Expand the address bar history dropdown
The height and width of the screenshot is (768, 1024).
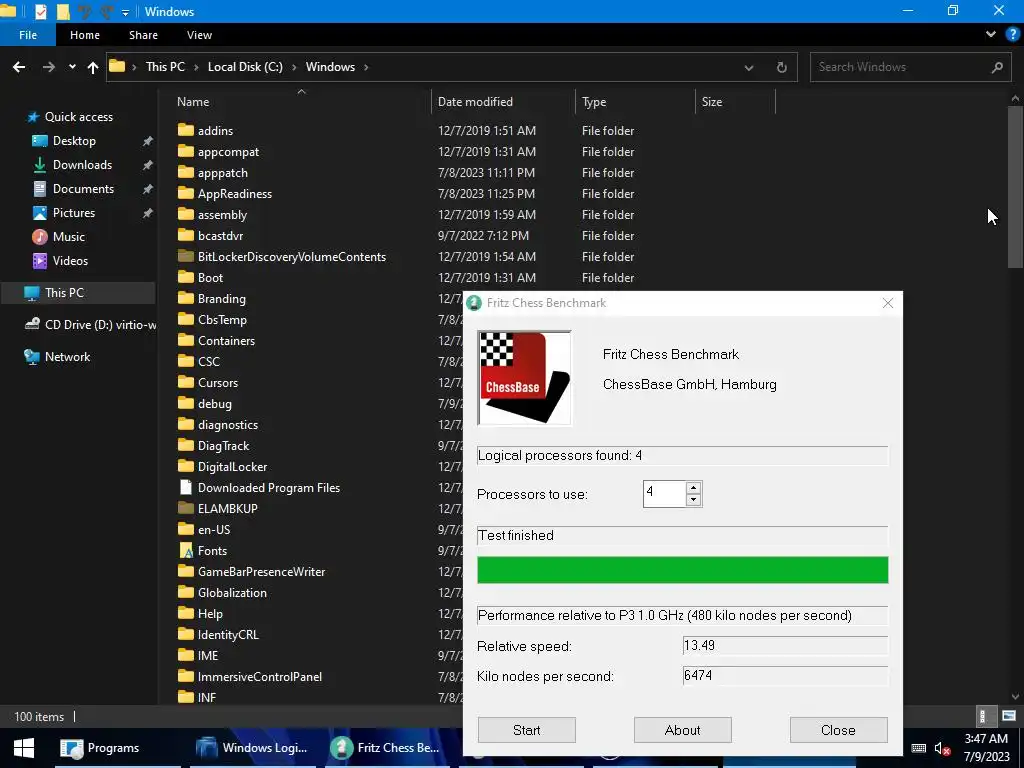pos(749,67)
